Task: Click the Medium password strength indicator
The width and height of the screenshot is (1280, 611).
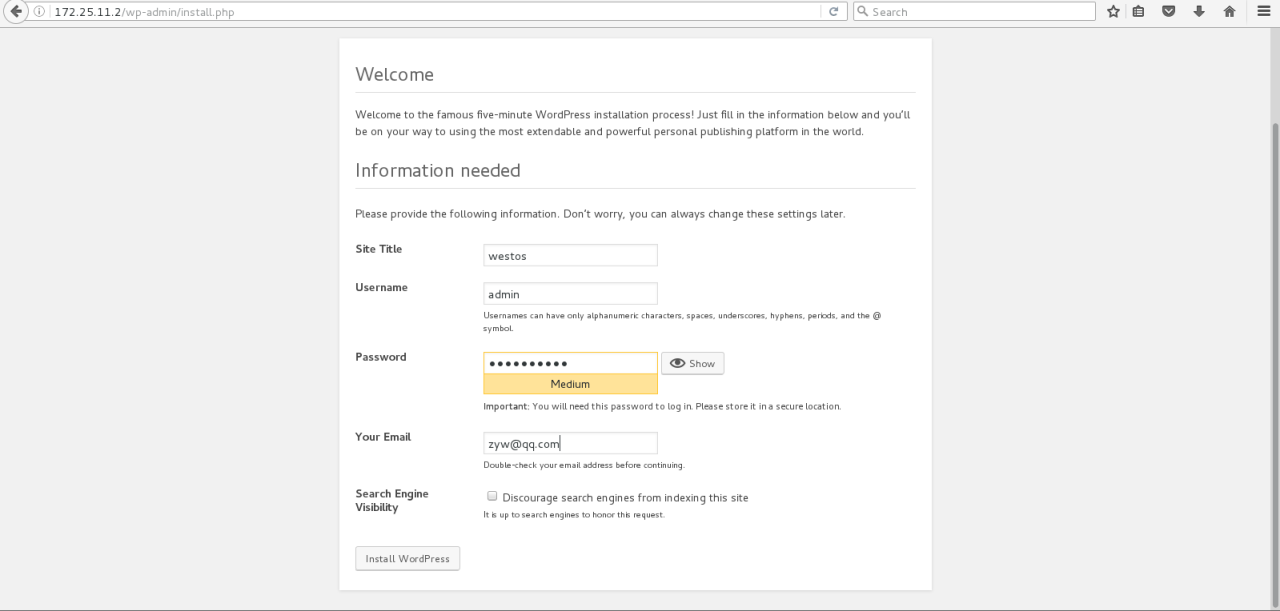Action: 570,384
